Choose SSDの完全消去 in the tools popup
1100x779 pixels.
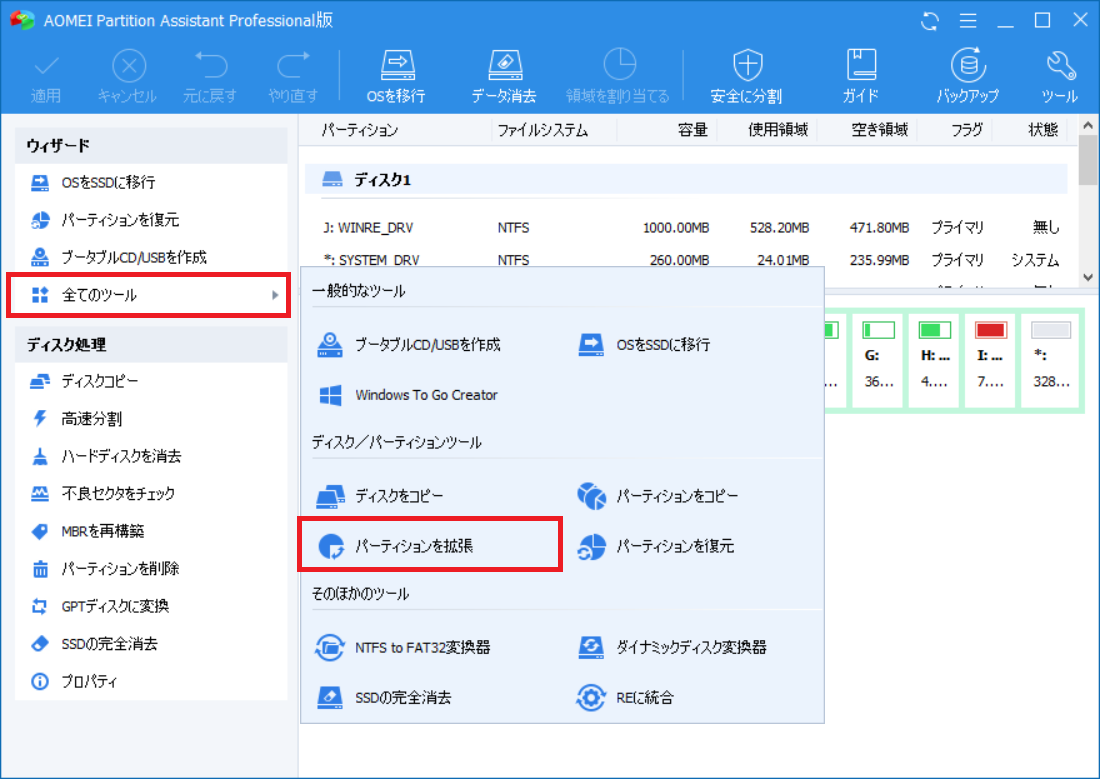point(383,698)
